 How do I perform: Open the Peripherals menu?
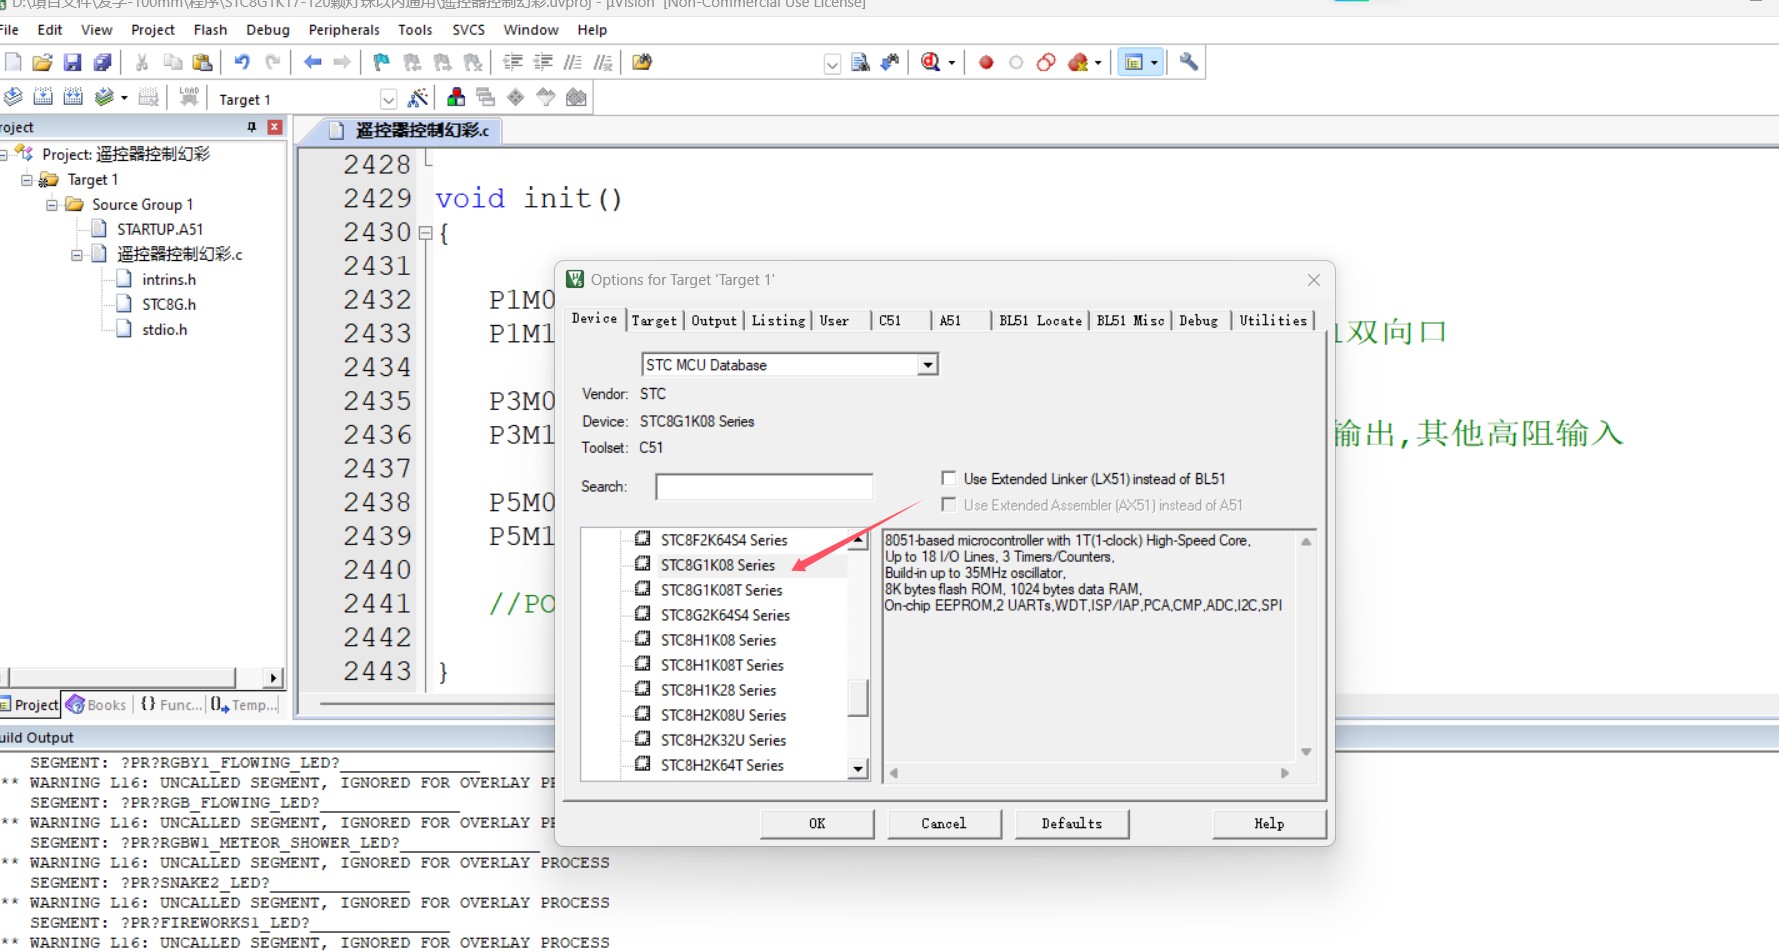point(344,30)
